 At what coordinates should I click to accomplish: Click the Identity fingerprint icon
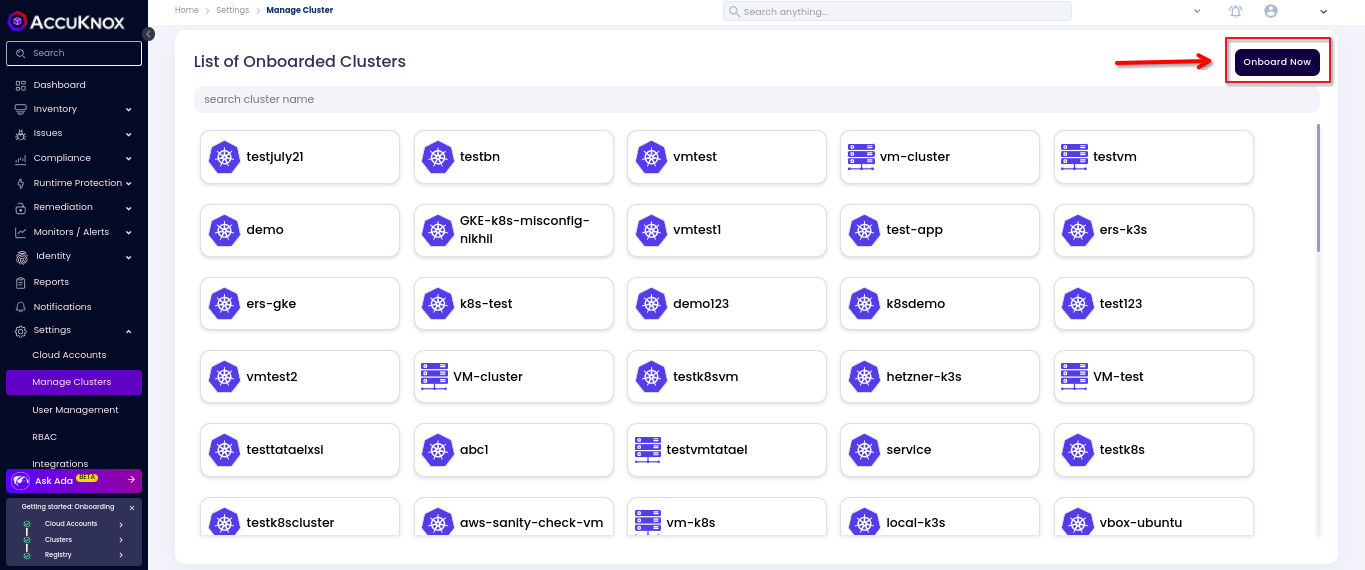(21, 257)
